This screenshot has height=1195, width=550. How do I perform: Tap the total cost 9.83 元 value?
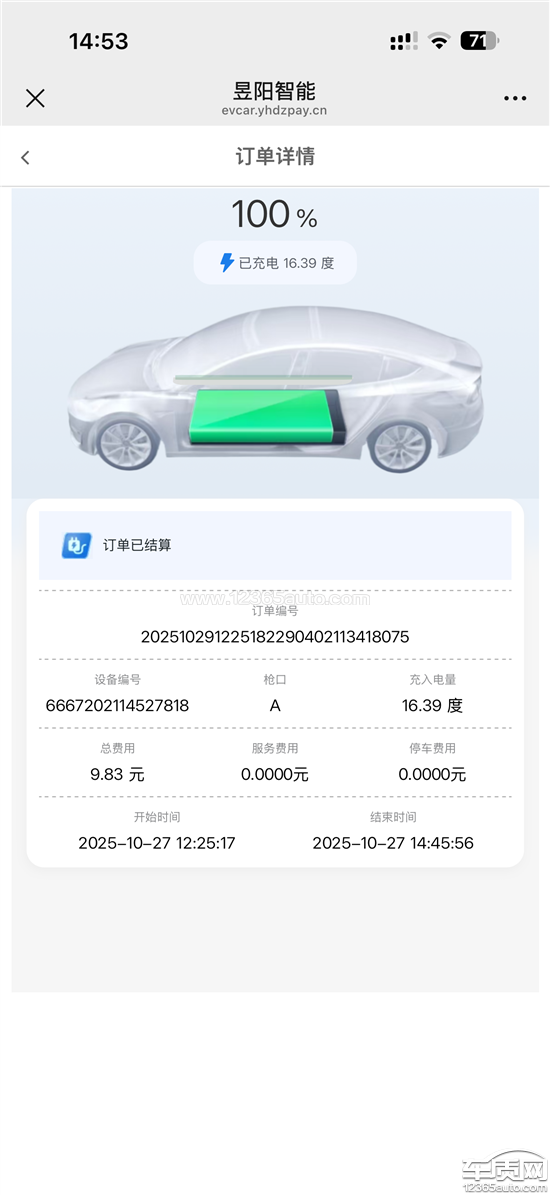pos(117,774)
